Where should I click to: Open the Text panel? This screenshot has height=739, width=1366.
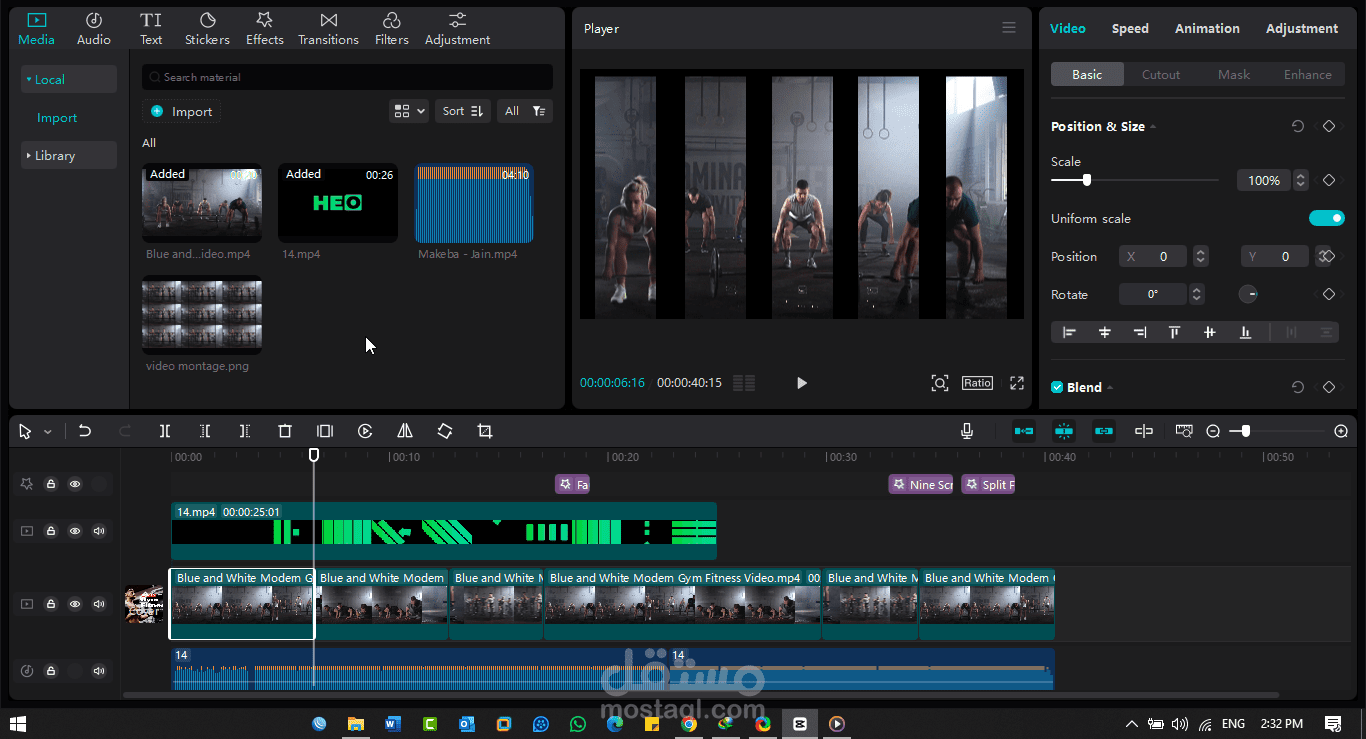(151, 29)
